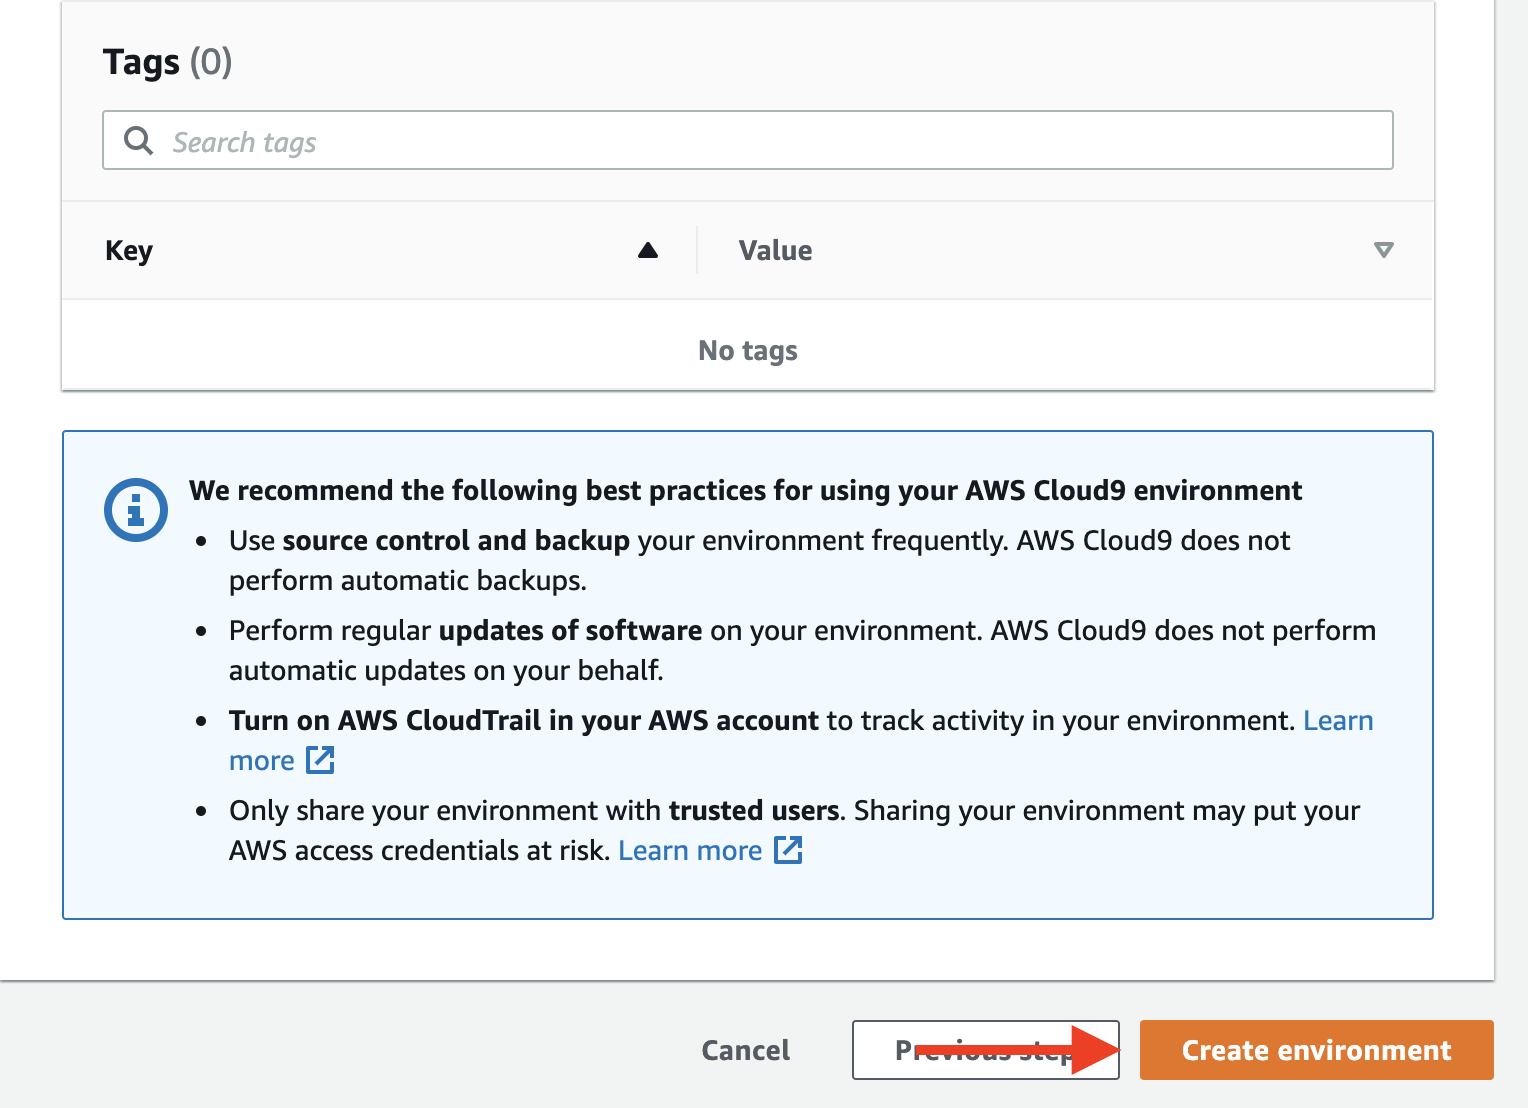Open trusted users Learn more link

[x=690, y=850]
